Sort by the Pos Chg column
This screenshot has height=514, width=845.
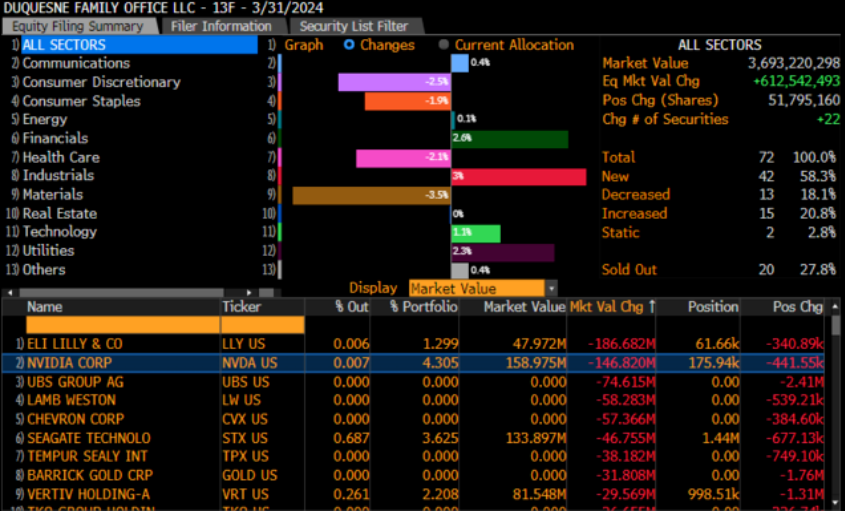tap(798, 307)
